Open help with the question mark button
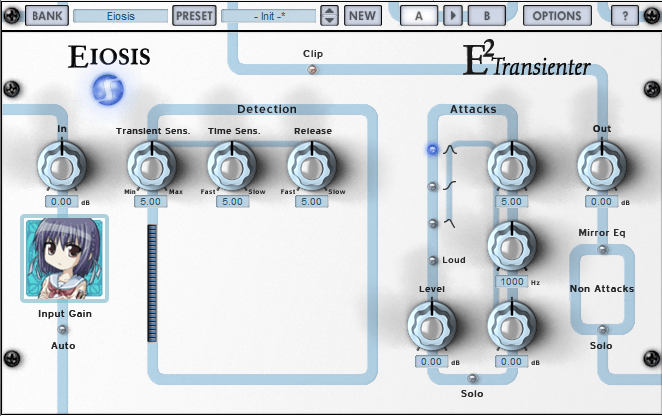662x416 pixels. (625, 16)
